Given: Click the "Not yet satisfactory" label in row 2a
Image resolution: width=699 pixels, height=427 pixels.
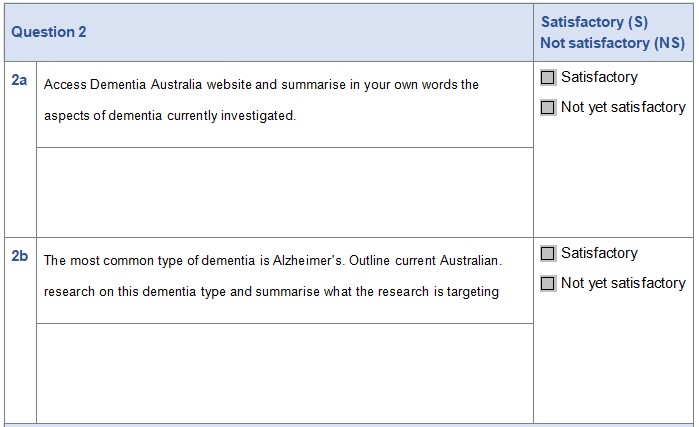Looking at the screenshot, I should (623, 107).
